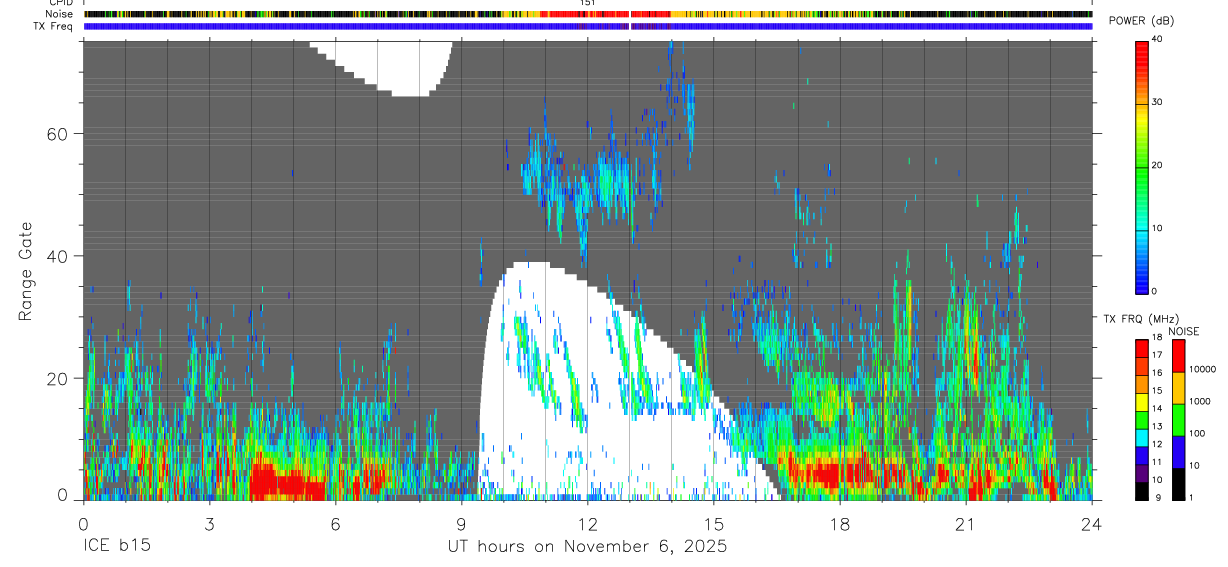Pick the yellow 14–15 MHz swatch in TX FRQ legend

1142,402
